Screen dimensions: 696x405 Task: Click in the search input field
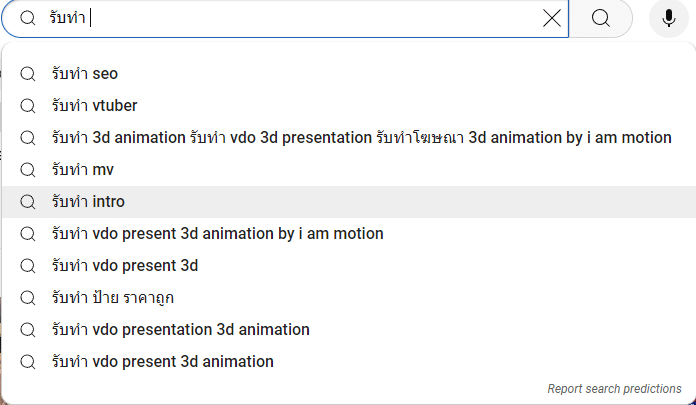pos(300,18)
